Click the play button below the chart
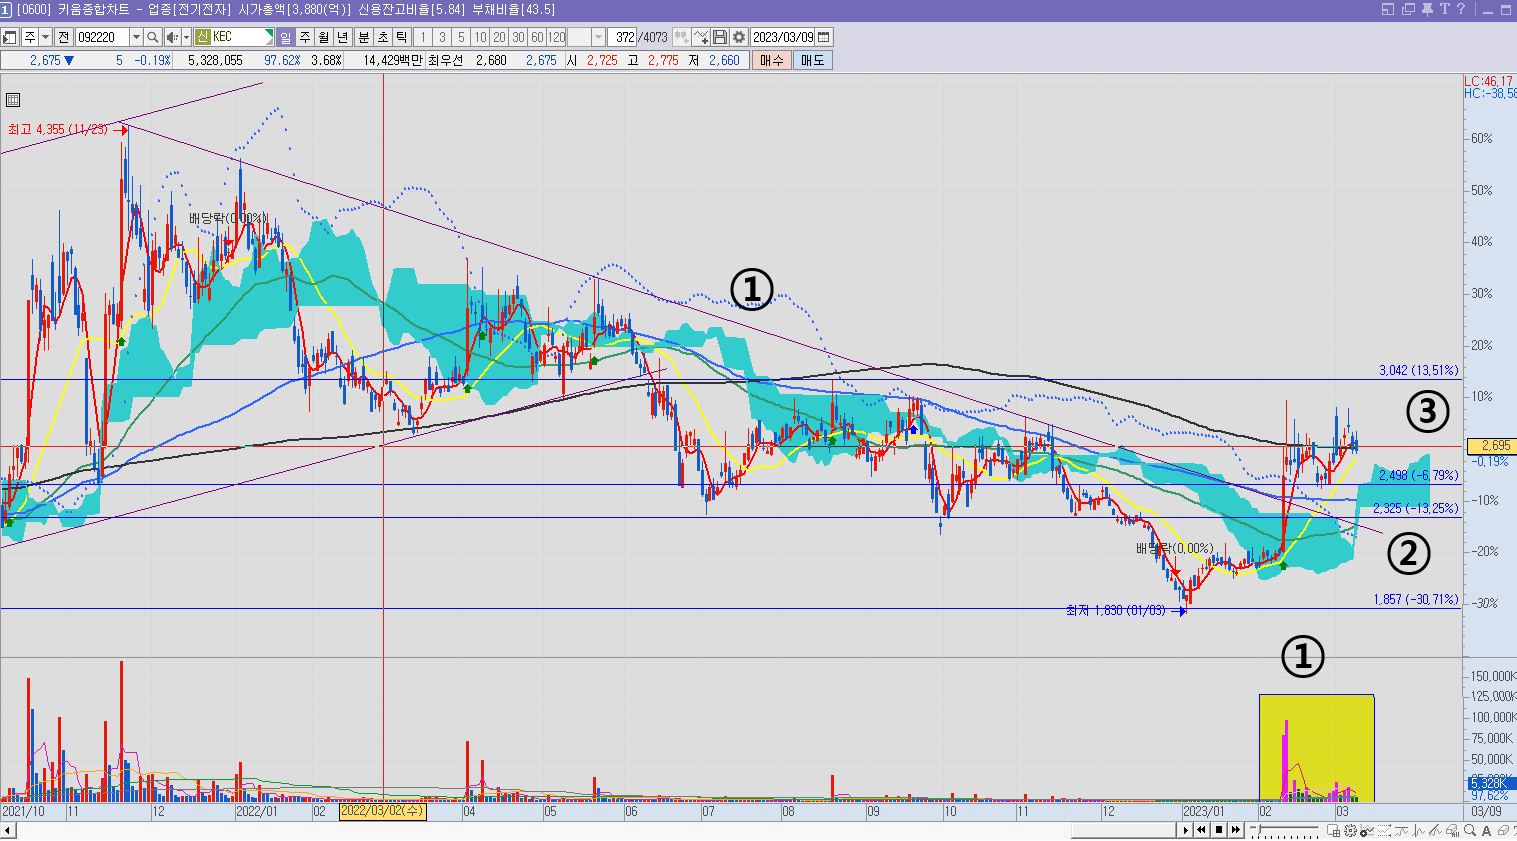Viewport: 1517px width, 841px height. click(x=1186, y=830)
